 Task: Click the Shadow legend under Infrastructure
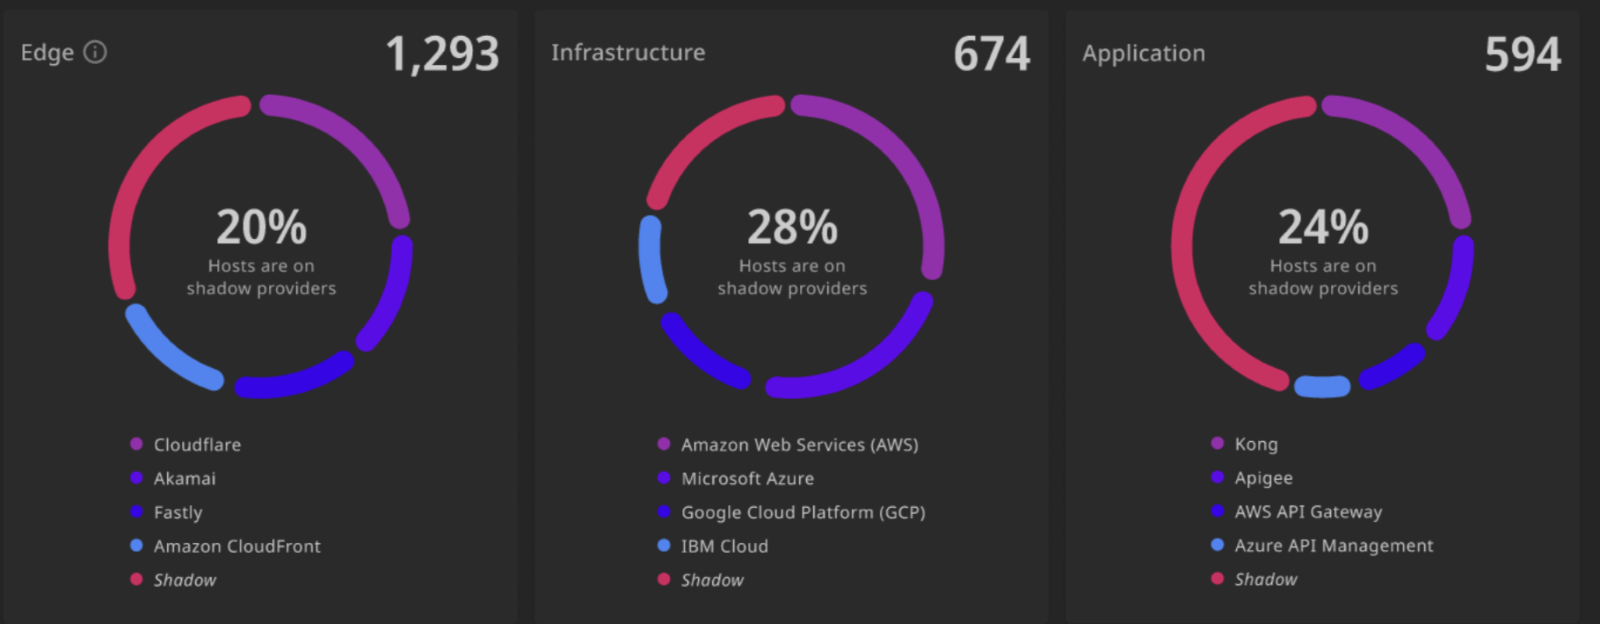click(700, 580)
